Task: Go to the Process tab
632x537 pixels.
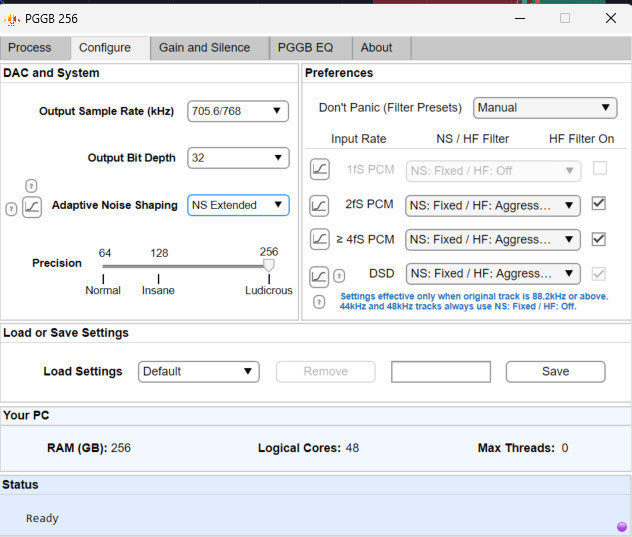Action: (x=30, y=48)
